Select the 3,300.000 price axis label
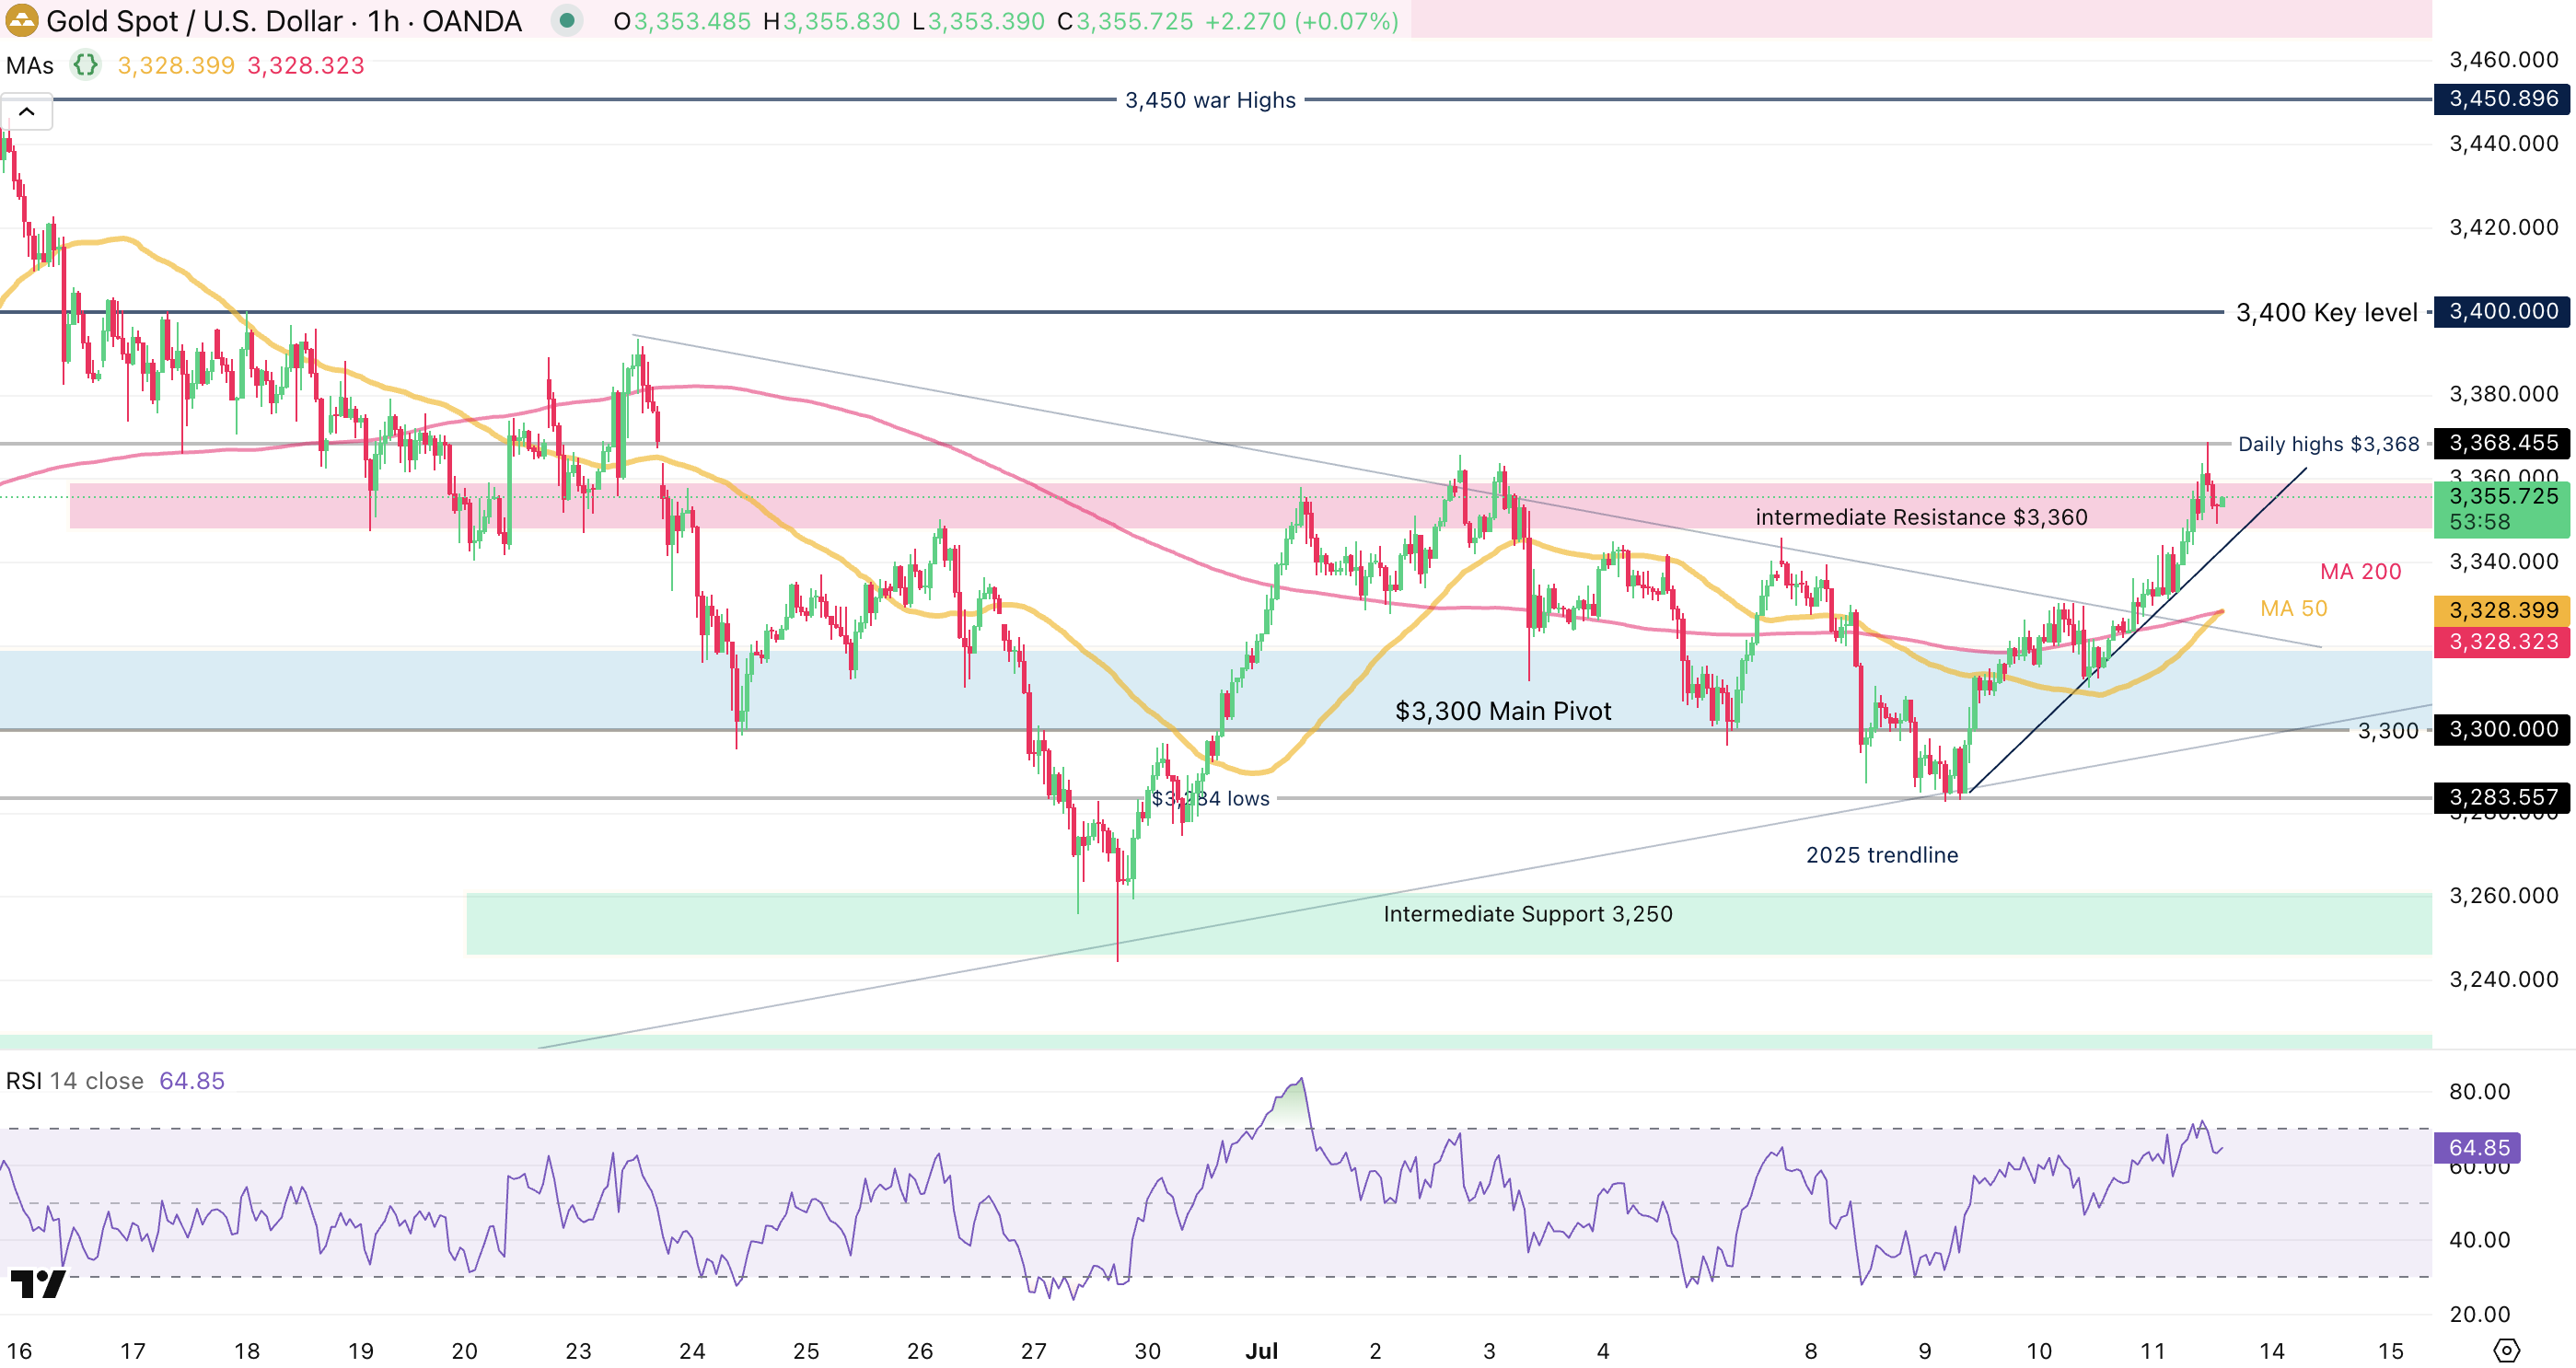Image resolution: width=2576 pixels, height=1368 pixels. [2502, 729]
